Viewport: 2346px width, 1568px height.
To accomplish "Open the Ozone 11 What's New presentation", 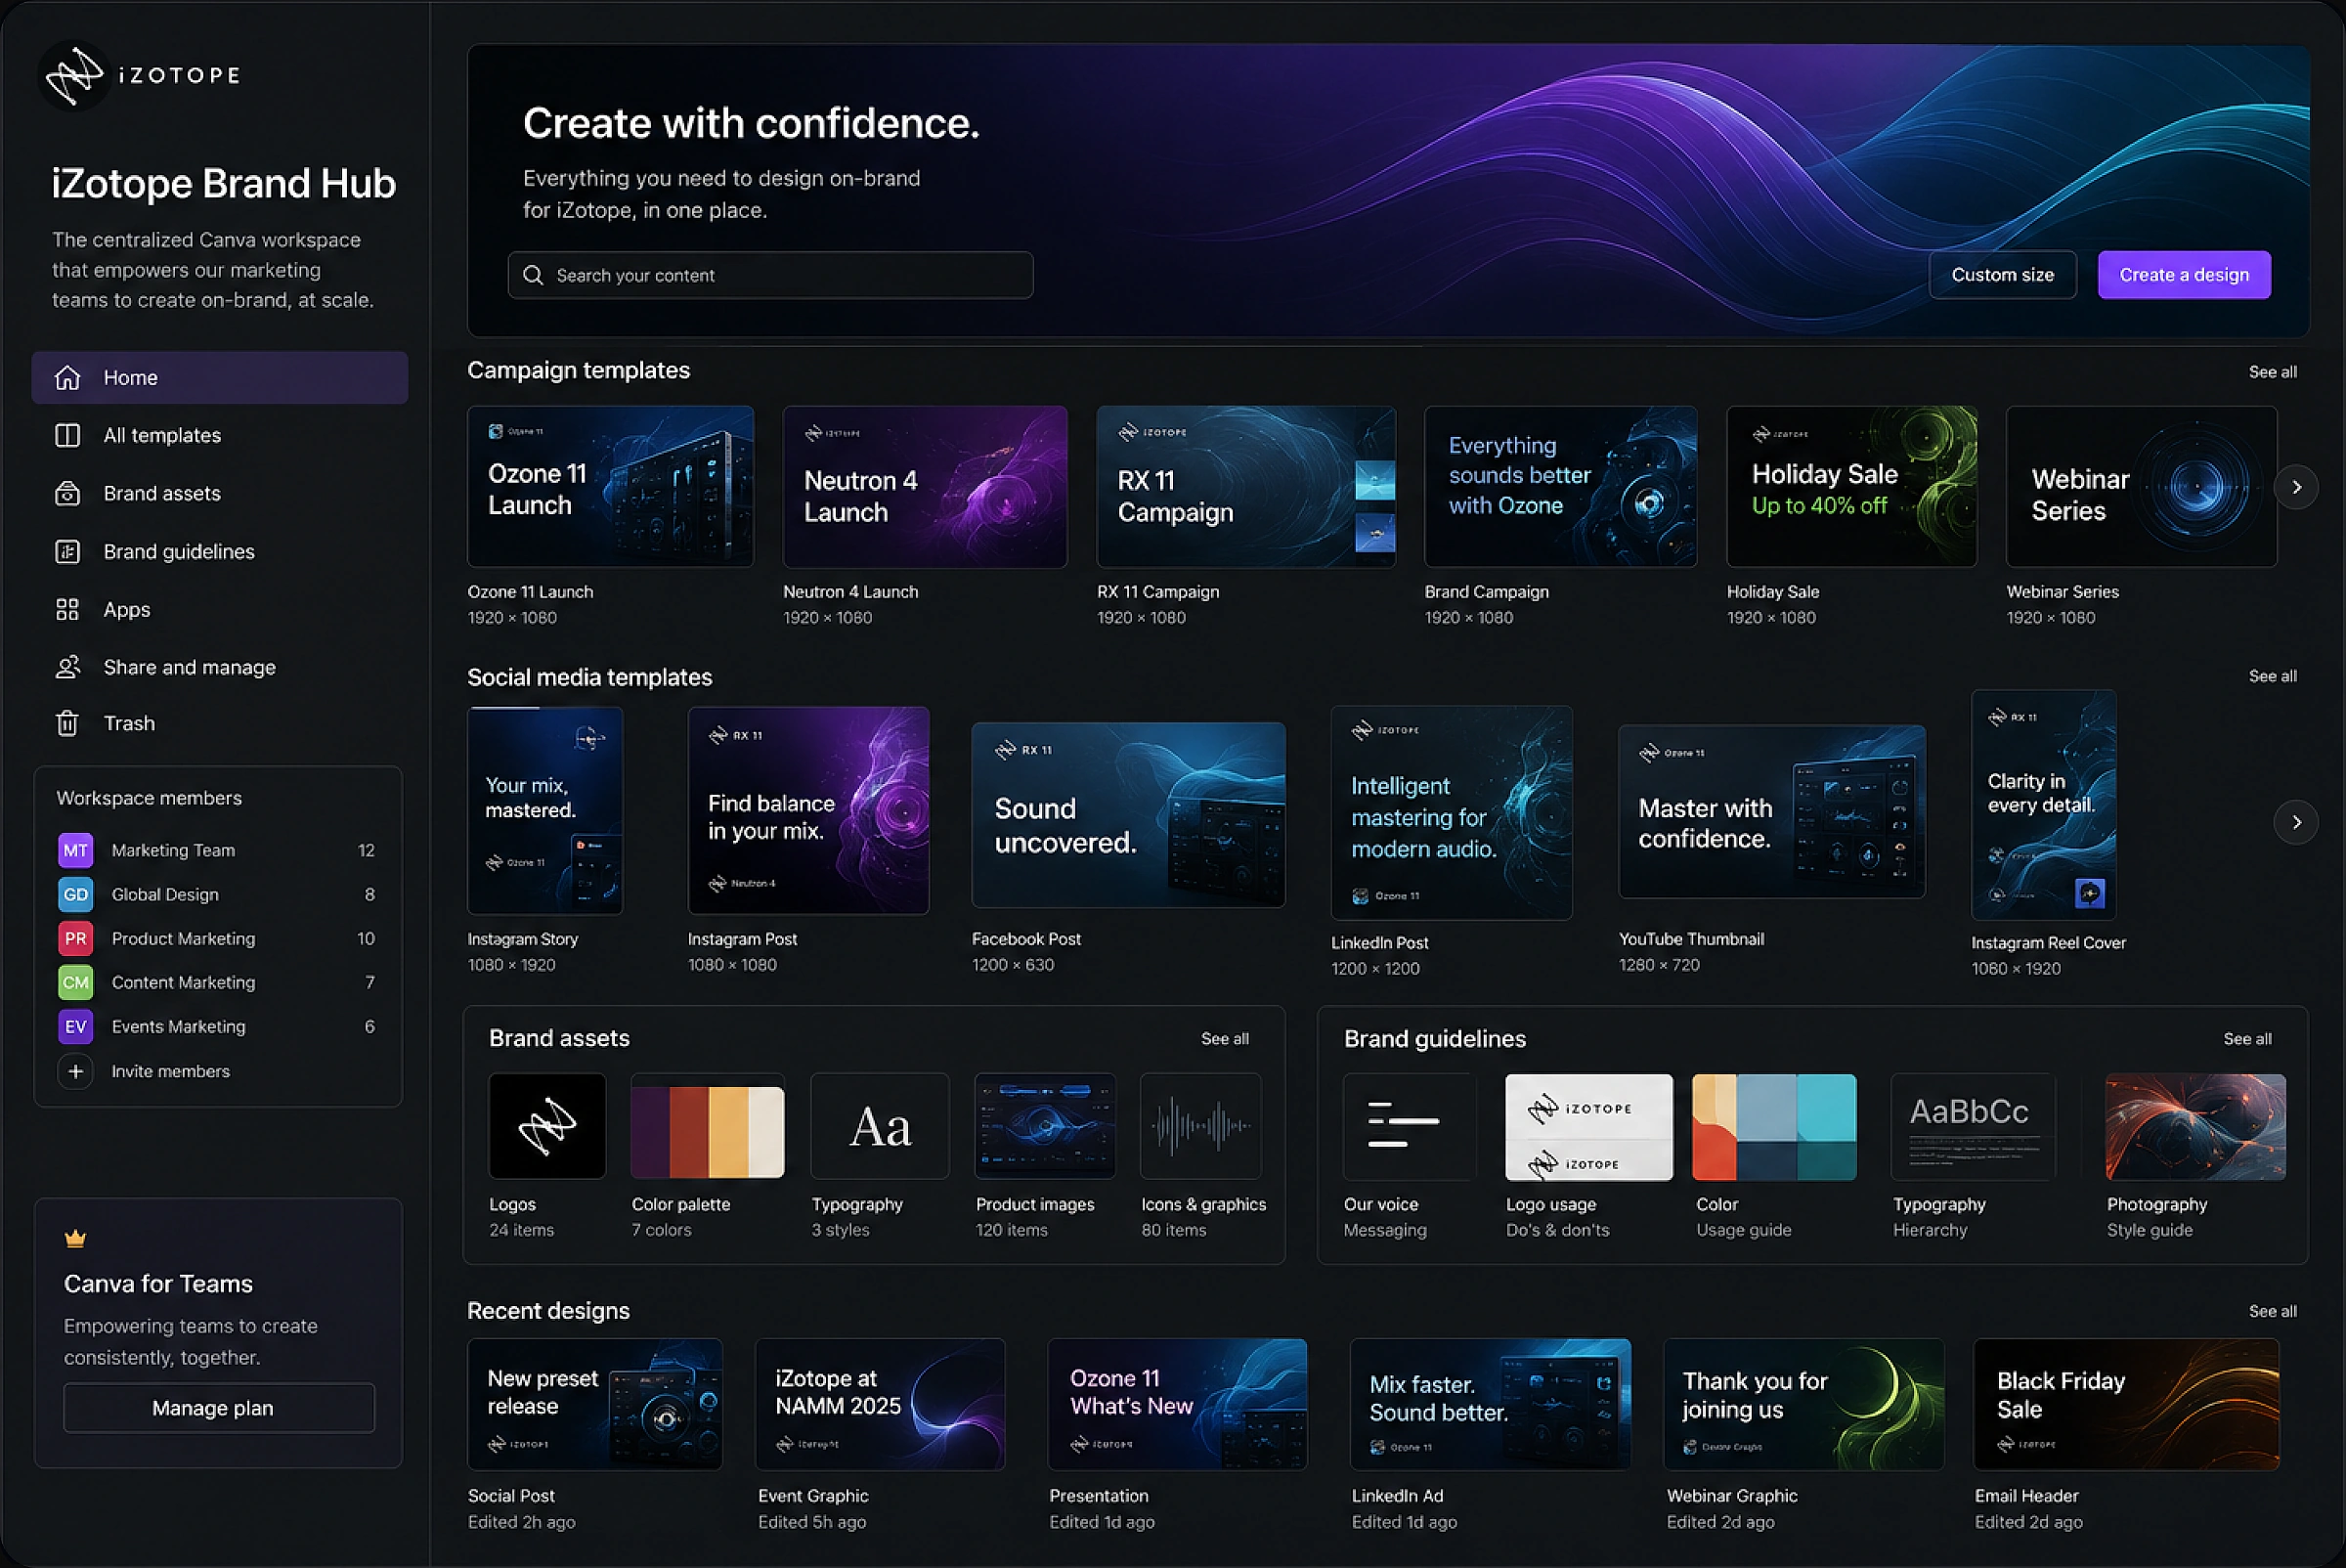I will pyautogui.click(x=1177, y=1404).
